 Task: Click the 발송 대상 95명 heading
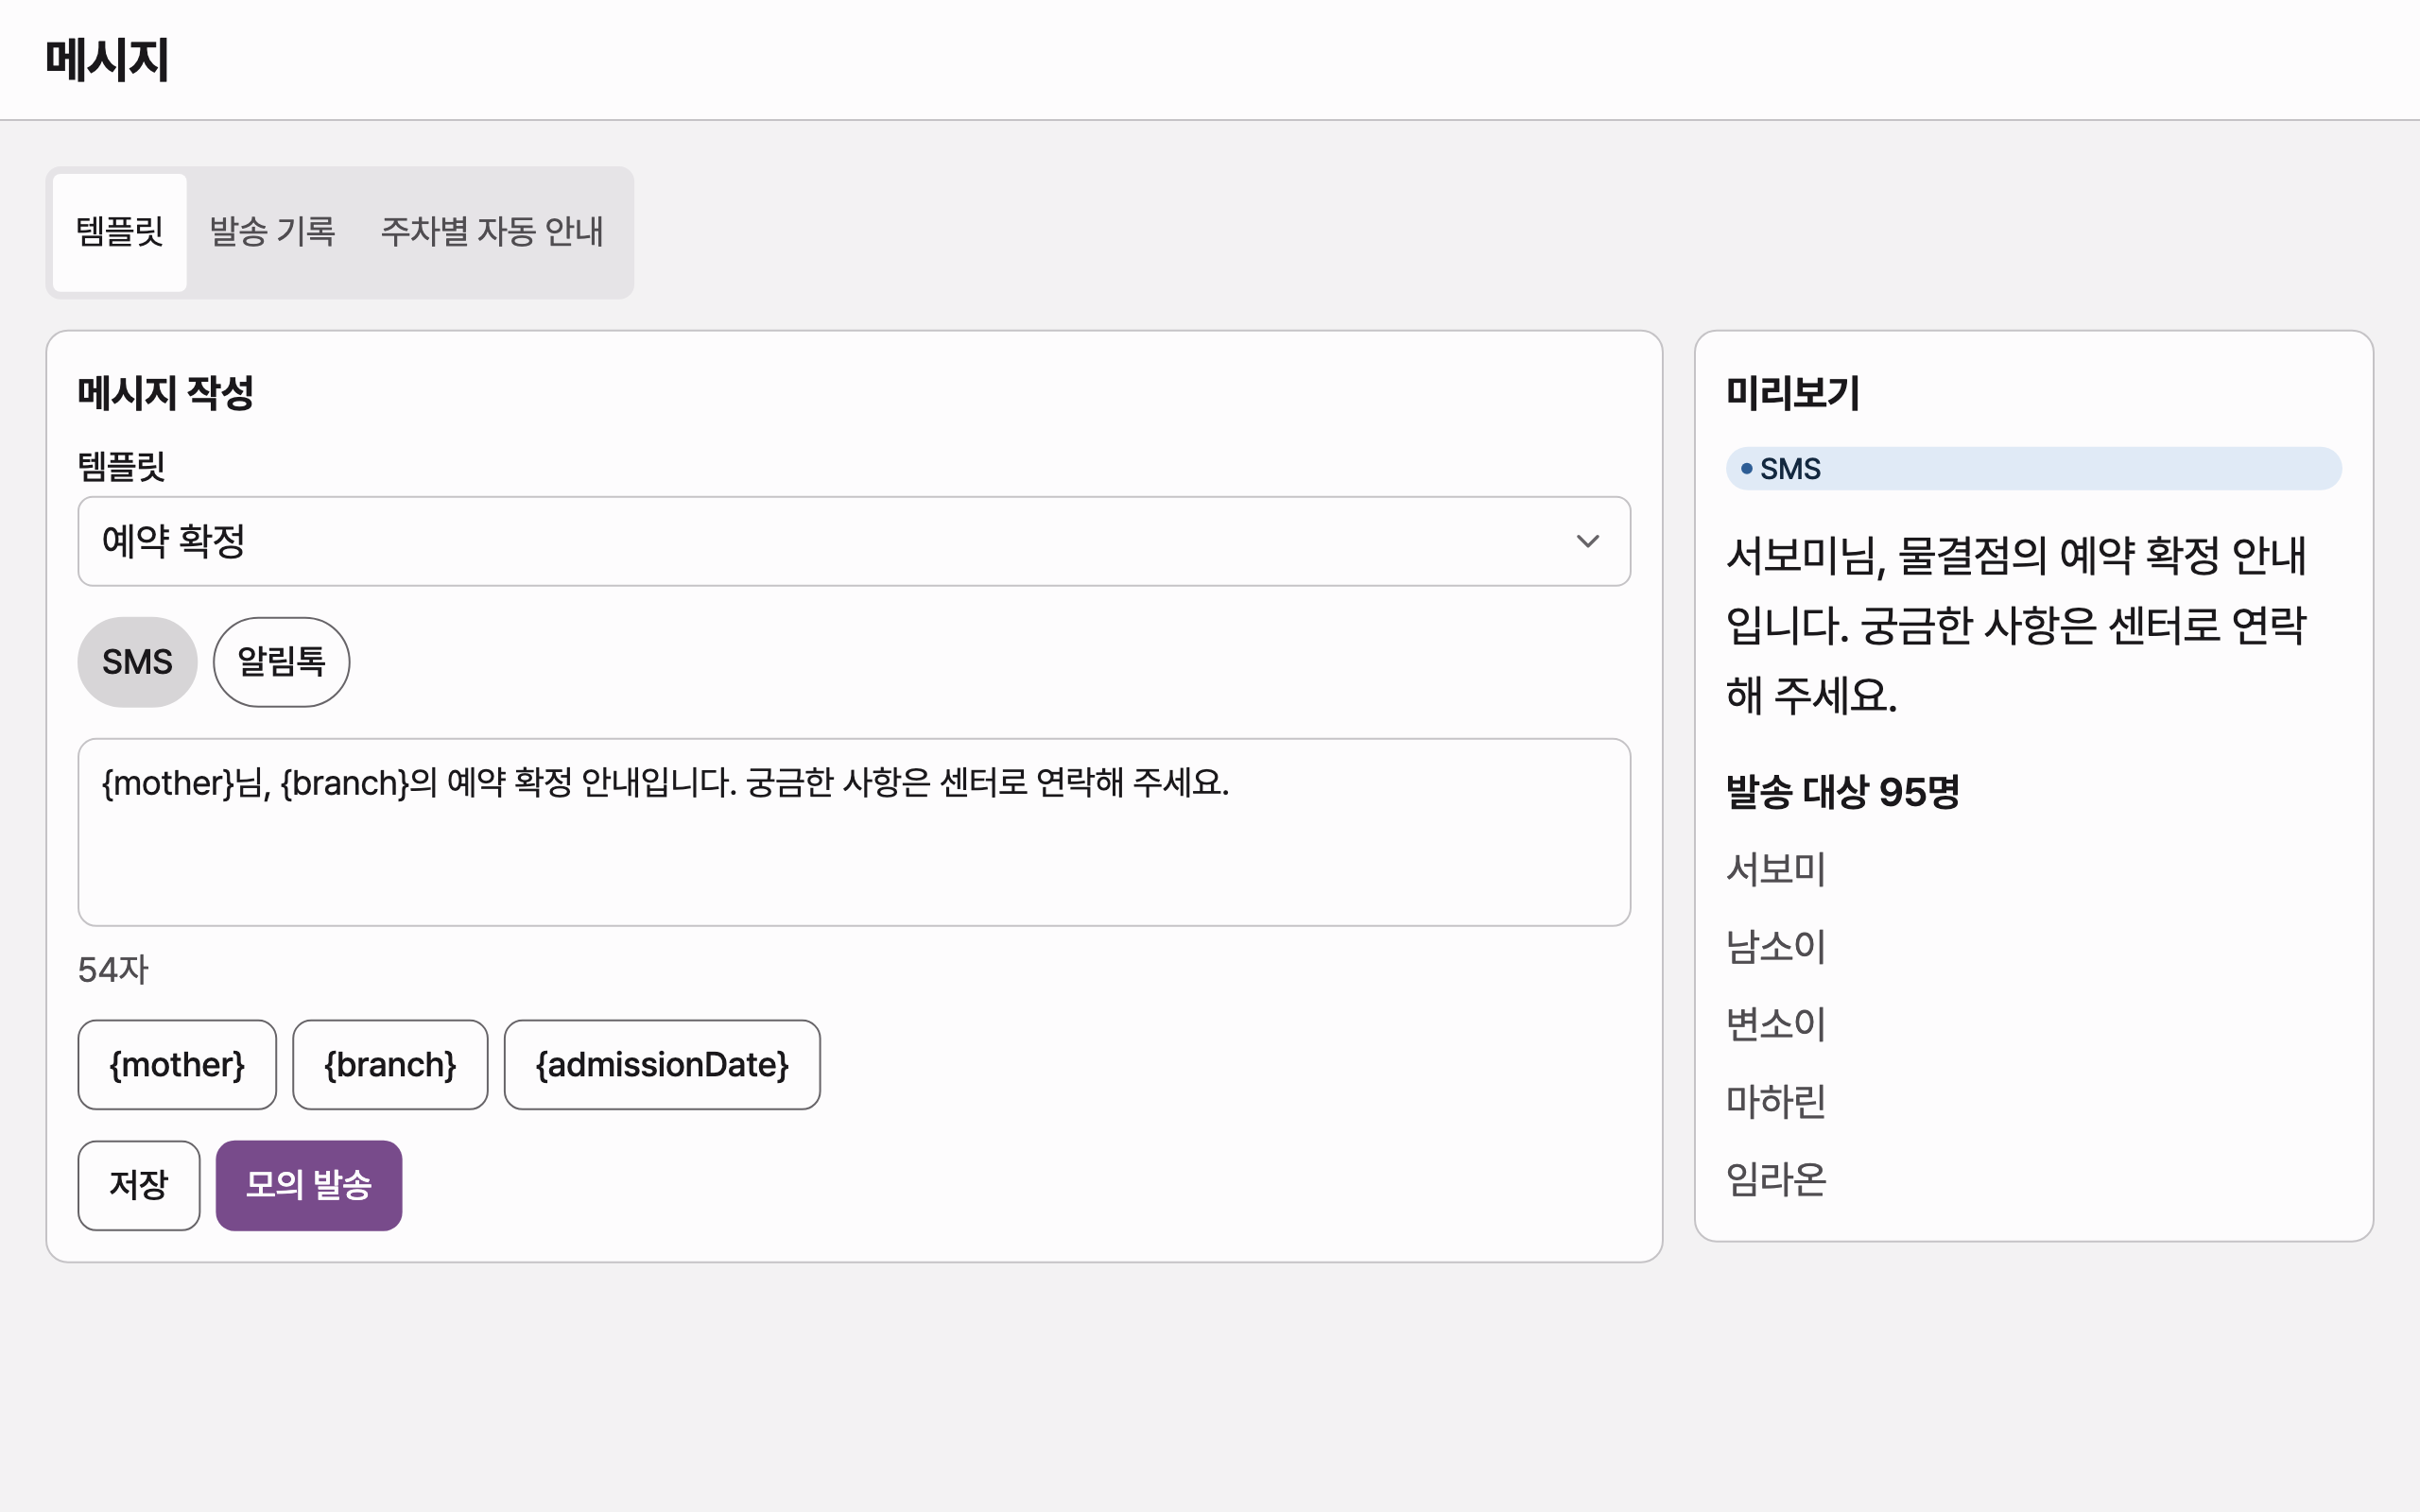pos(1842,792)
